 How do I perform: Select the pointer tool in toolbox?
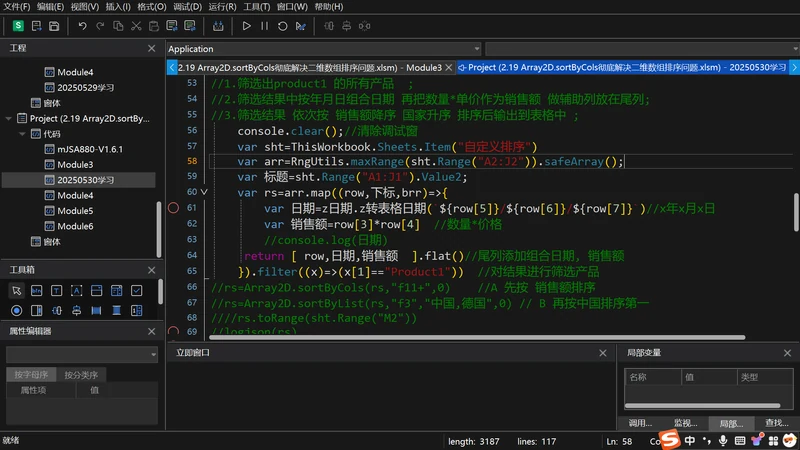coord(16,290)
